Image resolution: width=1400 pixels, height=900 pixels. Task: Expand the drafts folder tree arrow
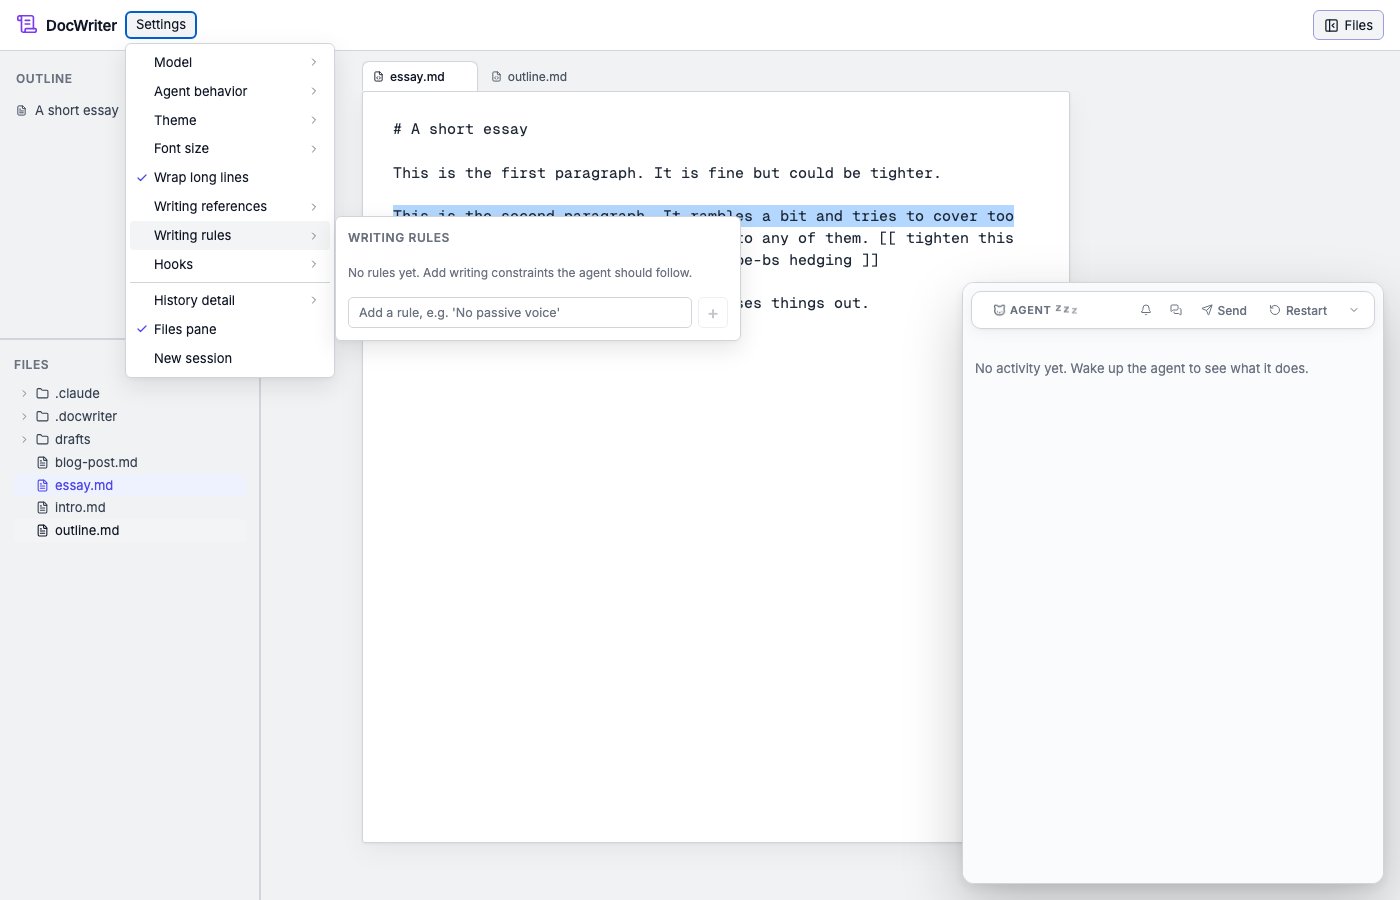[25, 440]
